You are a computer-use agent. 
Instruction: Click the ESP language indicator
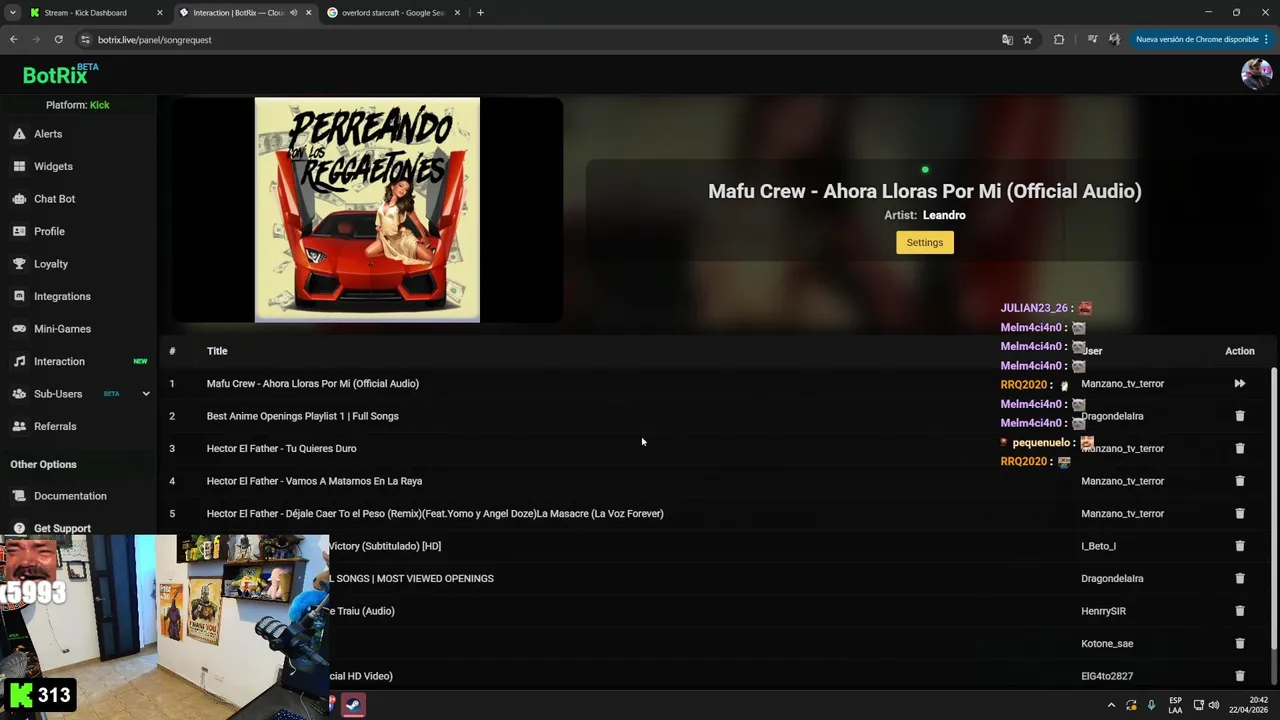[x=1175, y=705]
